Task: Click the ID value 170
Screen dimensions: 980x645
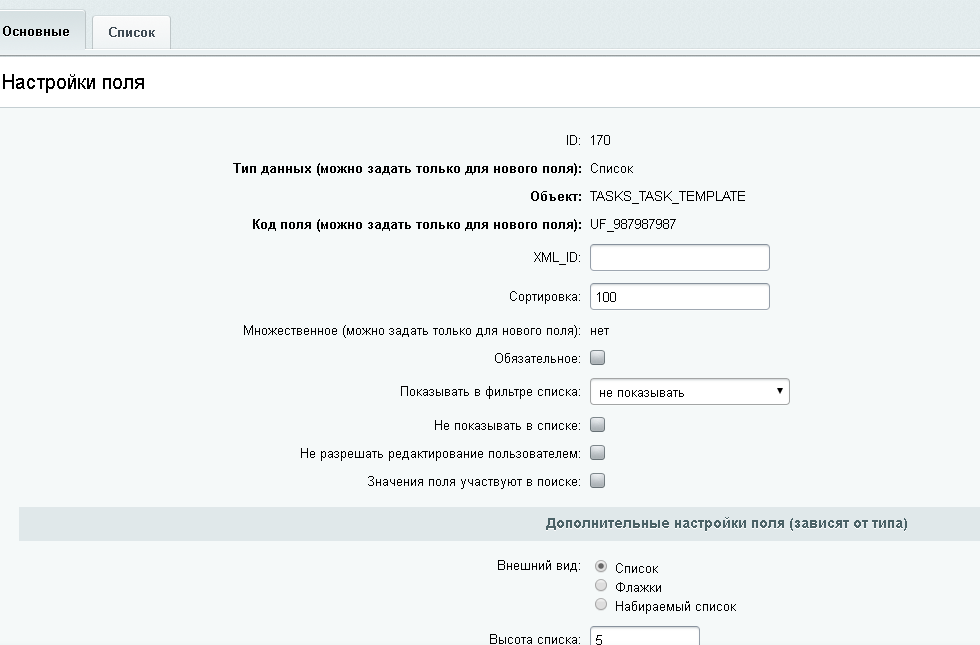Action: [x=600, y=140]
